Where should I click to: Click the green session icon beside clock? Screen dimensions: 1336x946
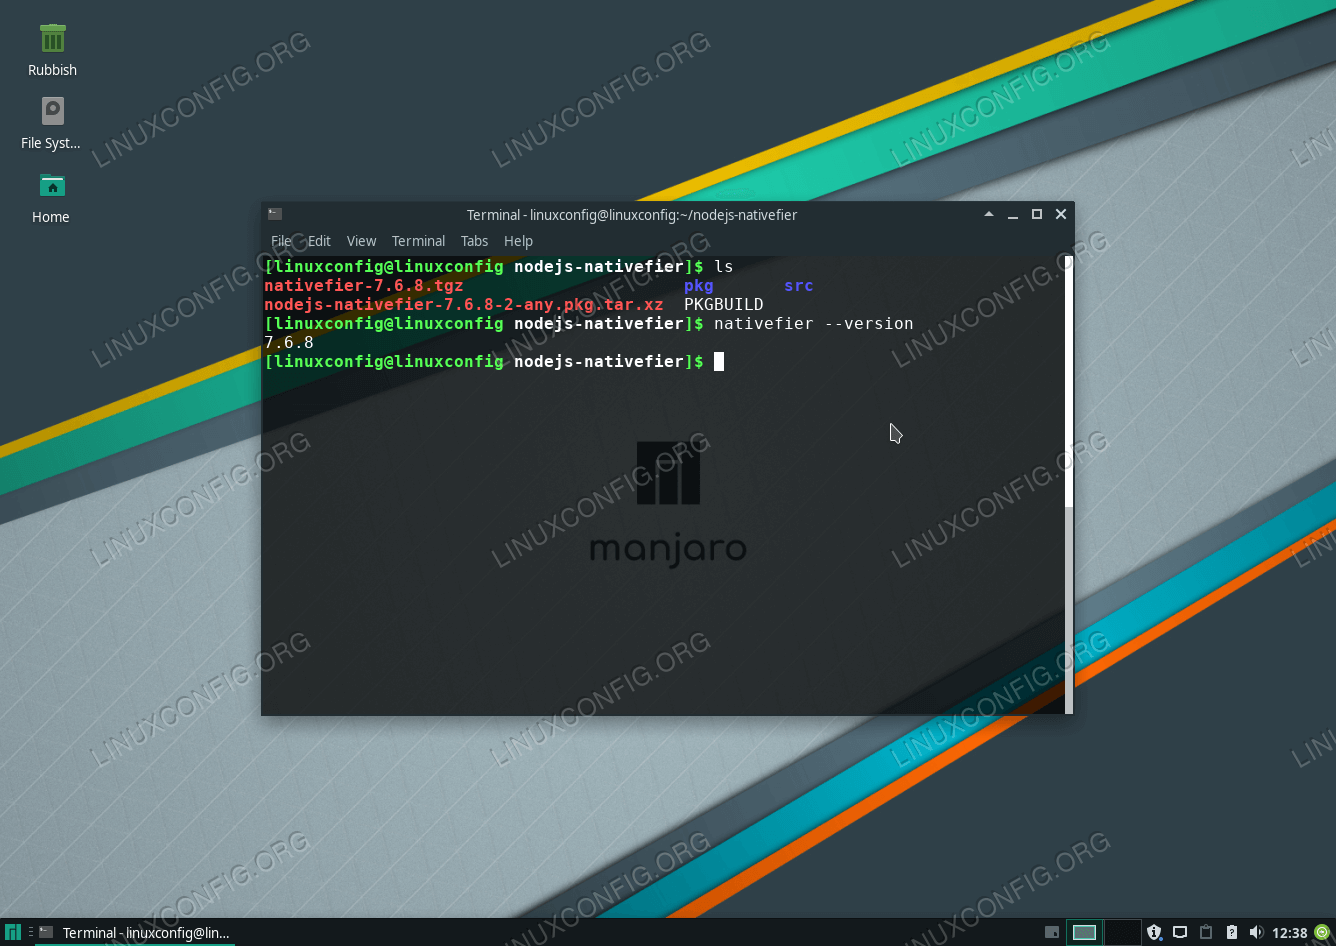click(x=1322, y=932)
